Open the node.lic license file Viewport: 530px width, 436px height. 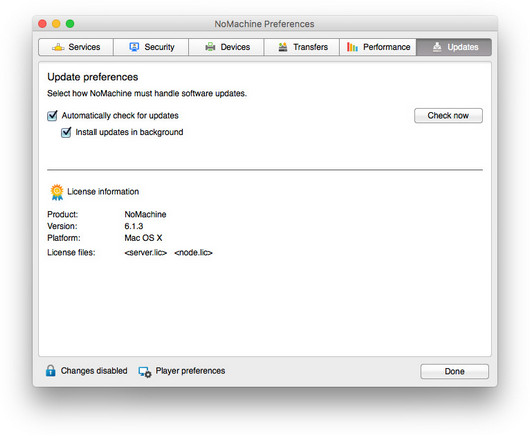(193, 252)
